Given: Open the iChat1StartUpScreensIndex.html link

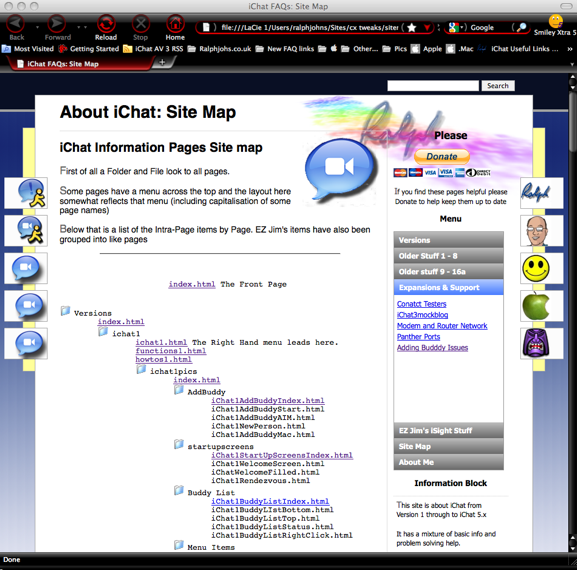Looking at the screenshot, I should (282, 455).
